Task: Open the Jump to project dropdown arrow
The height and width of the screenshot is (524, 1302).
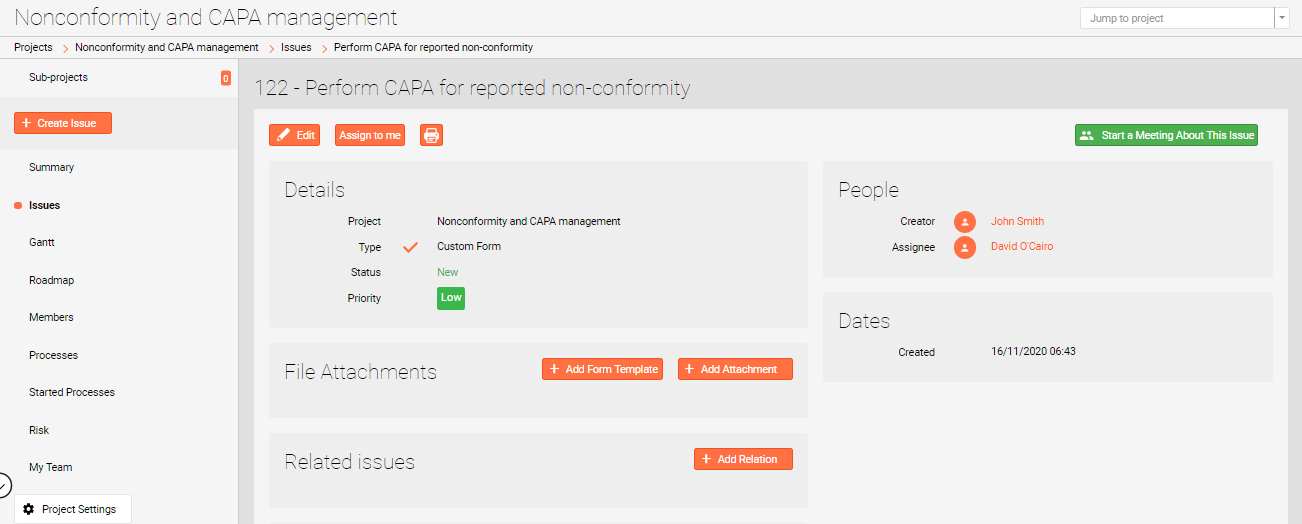Action: (x=1282, y=18)
